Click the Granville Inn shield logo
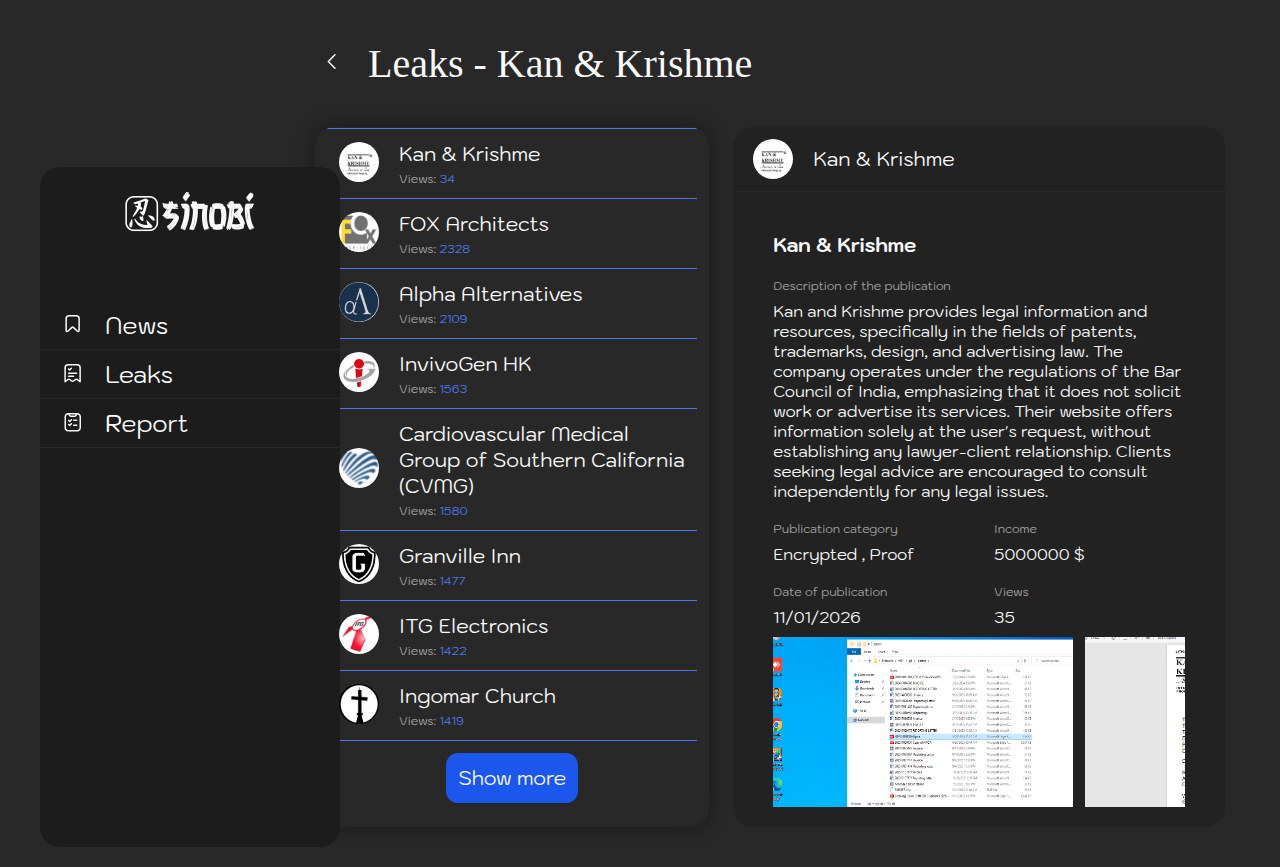The image size is (1280, 867). [x=359, y=564]
